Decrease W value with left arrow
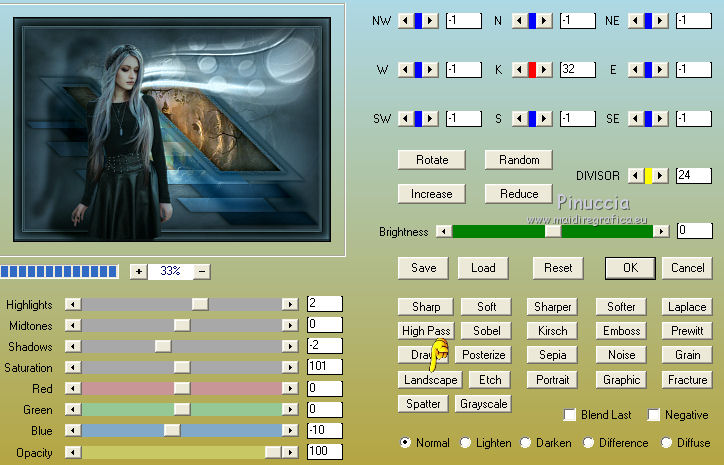This screenshot has width=724, height=465. pos(406,69)
